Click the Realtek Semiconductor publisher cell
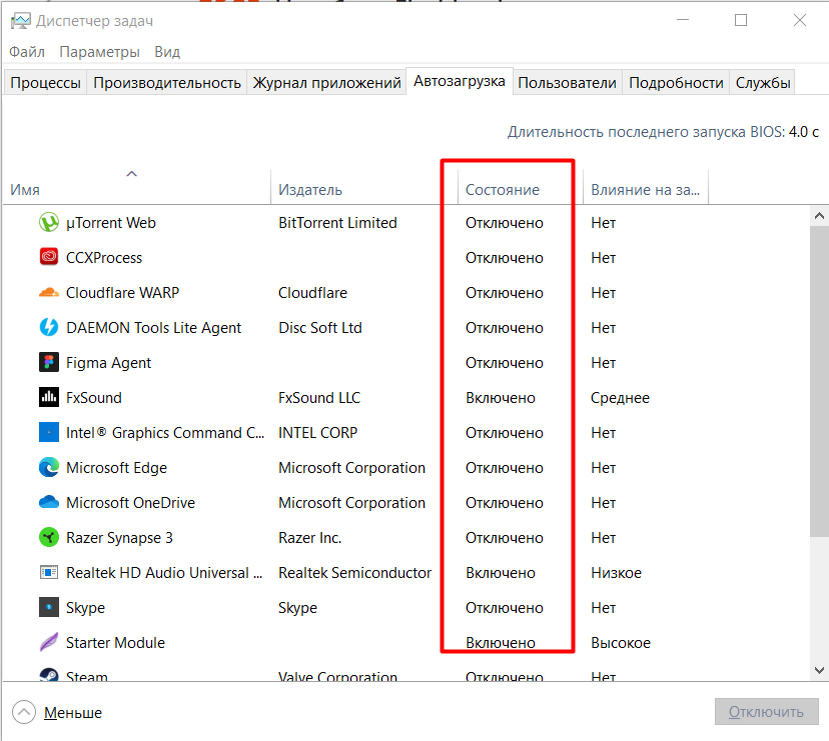The width and height of the screenshot is (829, 741). (355, 573)
